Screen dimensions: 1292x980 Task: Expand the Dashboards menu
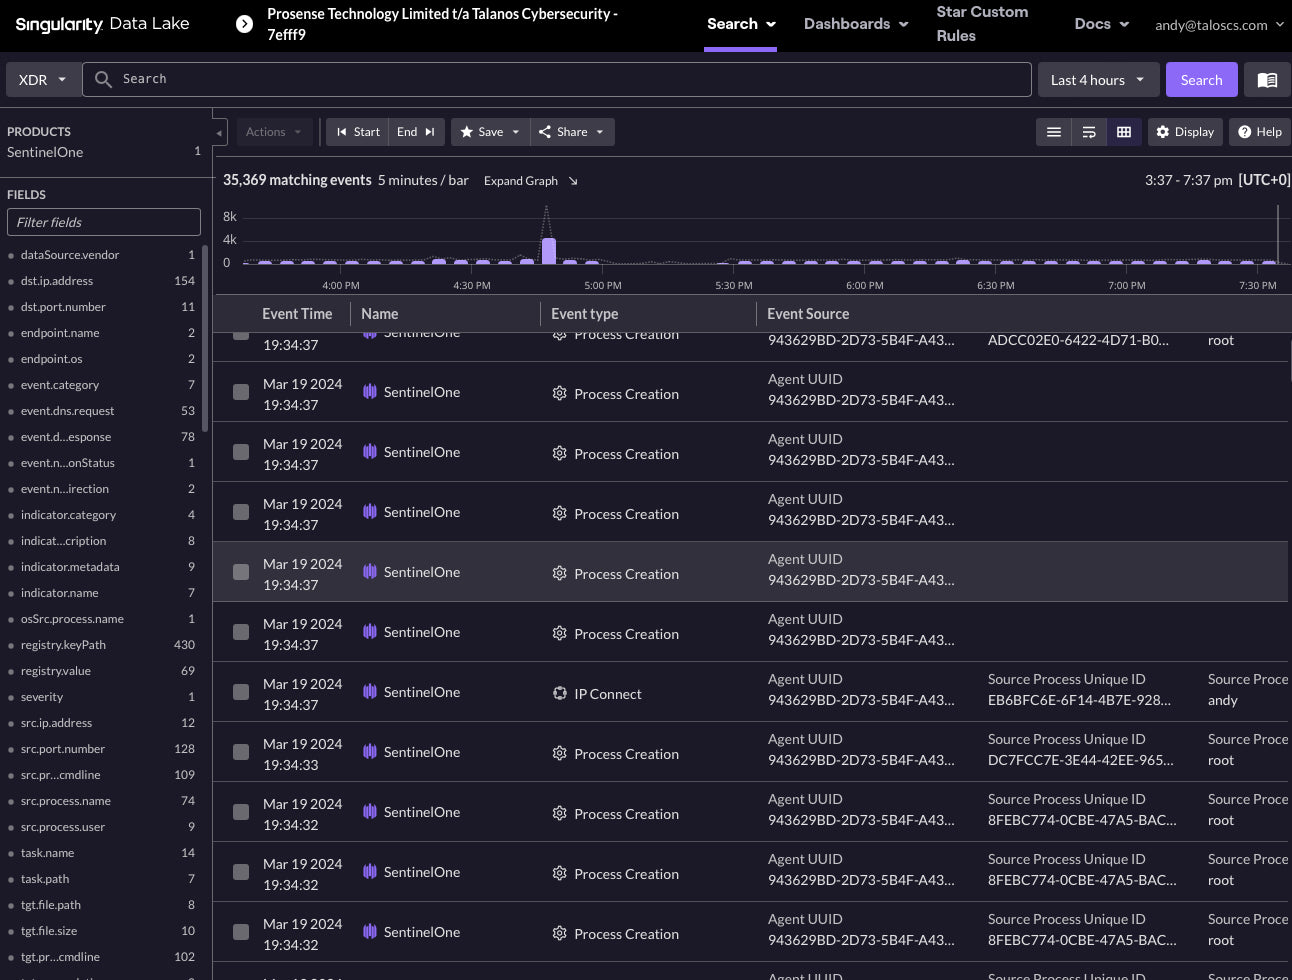856,24
